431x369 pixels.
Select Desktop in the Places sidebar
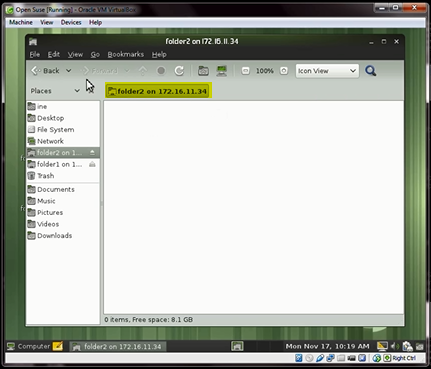tap(63, 118)
